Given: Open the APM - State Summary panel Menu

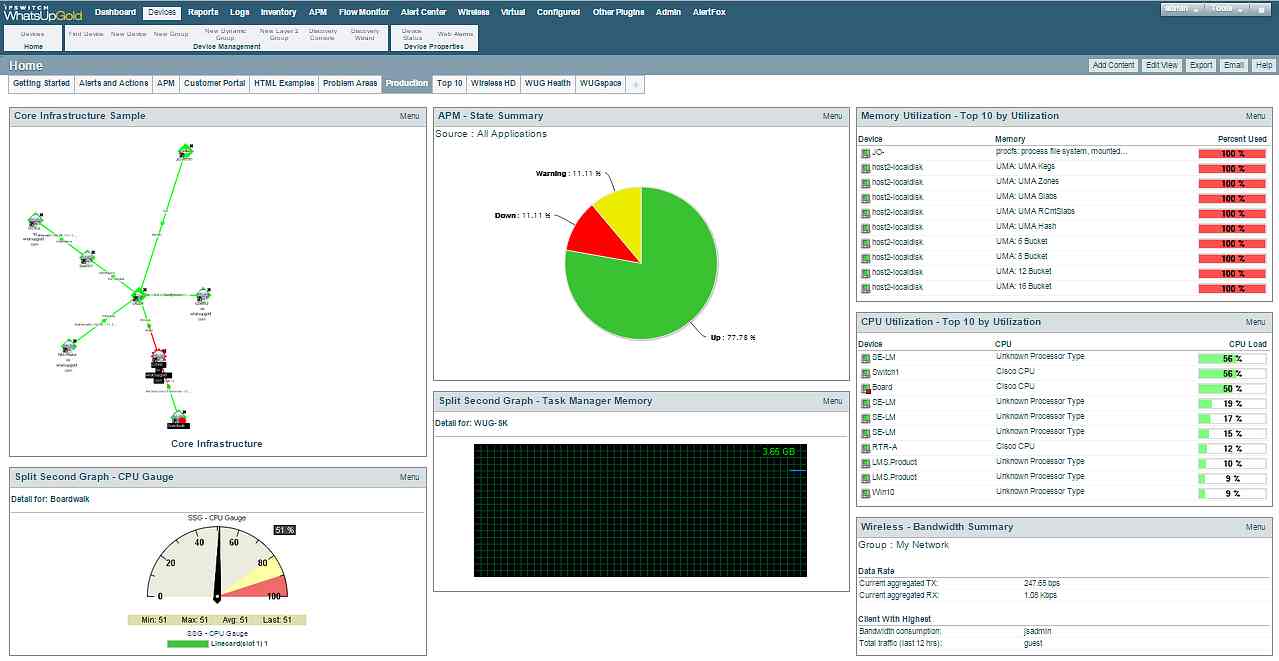Looking at the screenshot, I should pyautogui.click(x=832, y=116).
